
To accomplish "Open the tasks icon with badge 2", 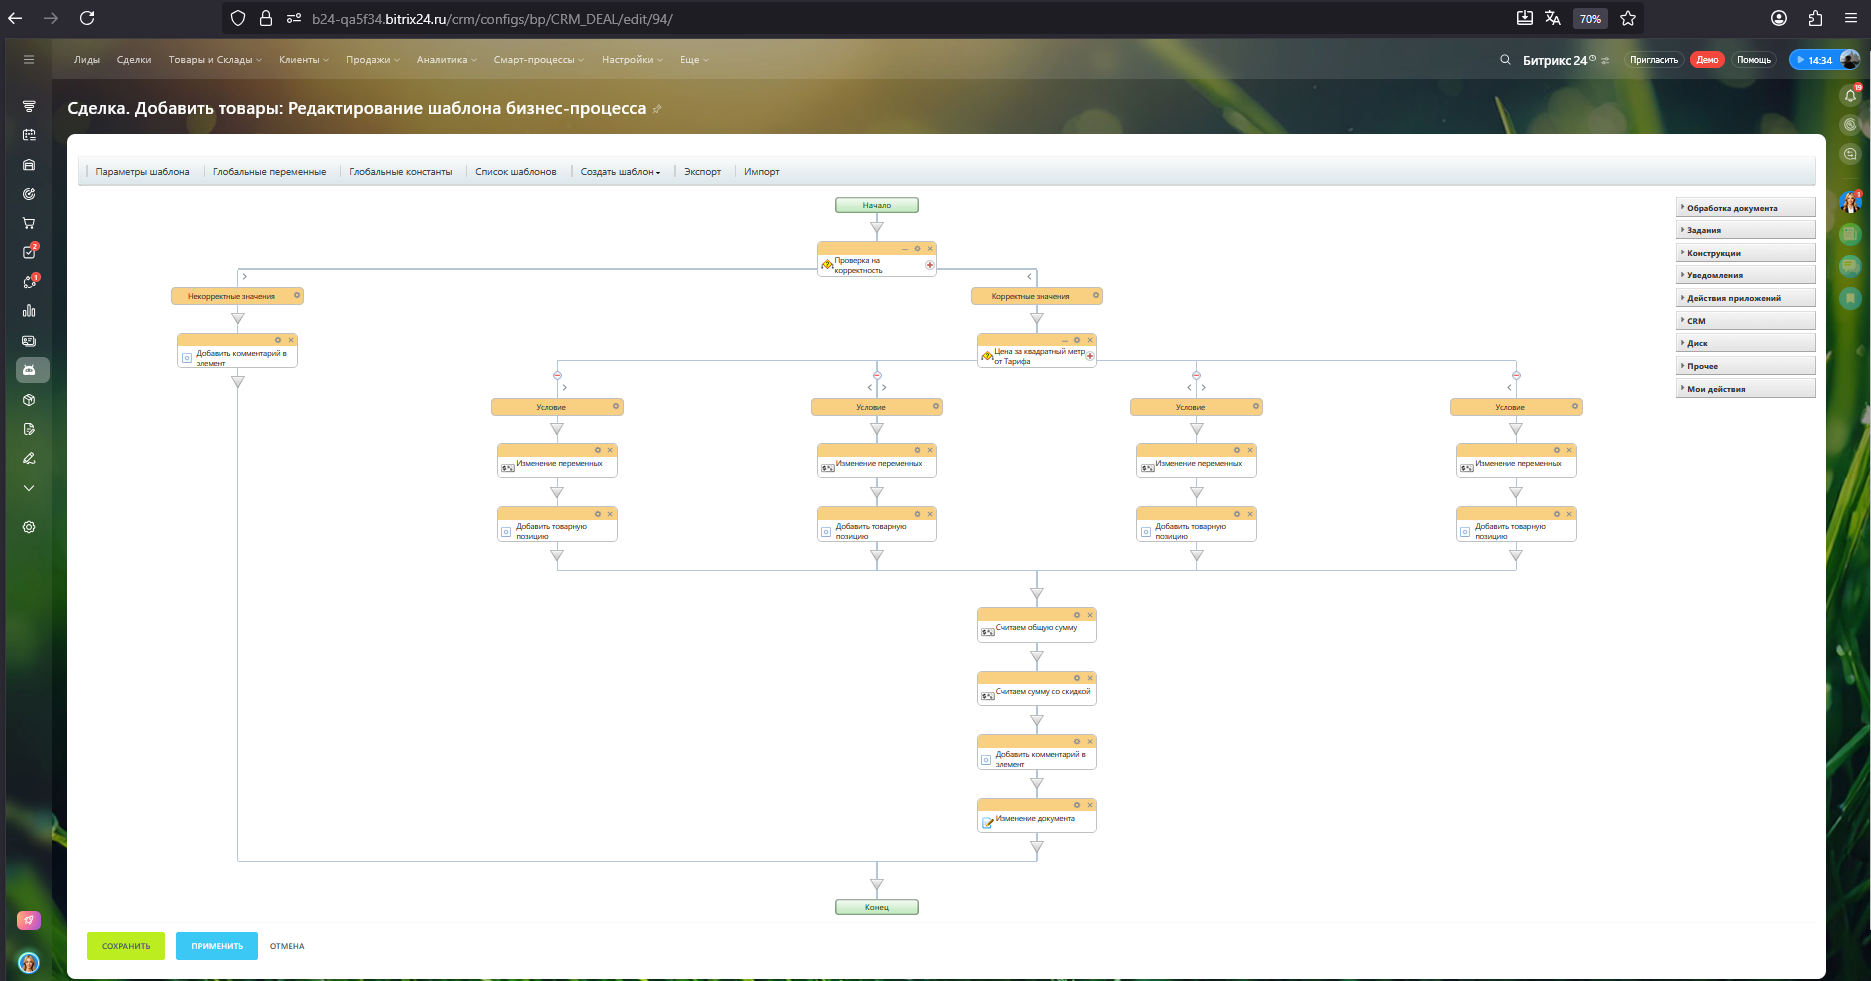I will (29, 253).
